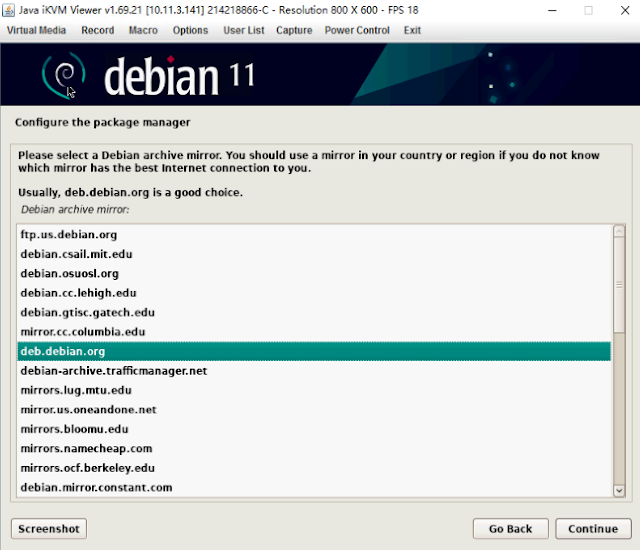Click the Screenshot button
The width and height of the screenshot is (640, 550).
coord(49,529)
